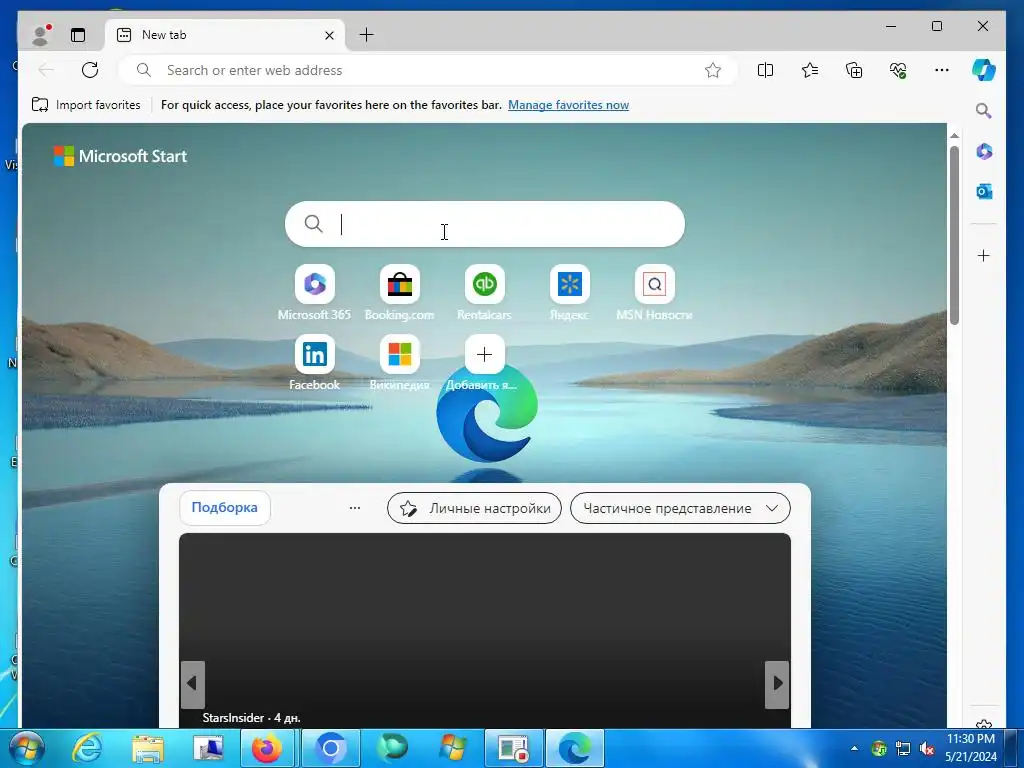This screenshot has height=768, width=1024.
Task: Open the tab actions menu icon
Action: coord(78,35)
